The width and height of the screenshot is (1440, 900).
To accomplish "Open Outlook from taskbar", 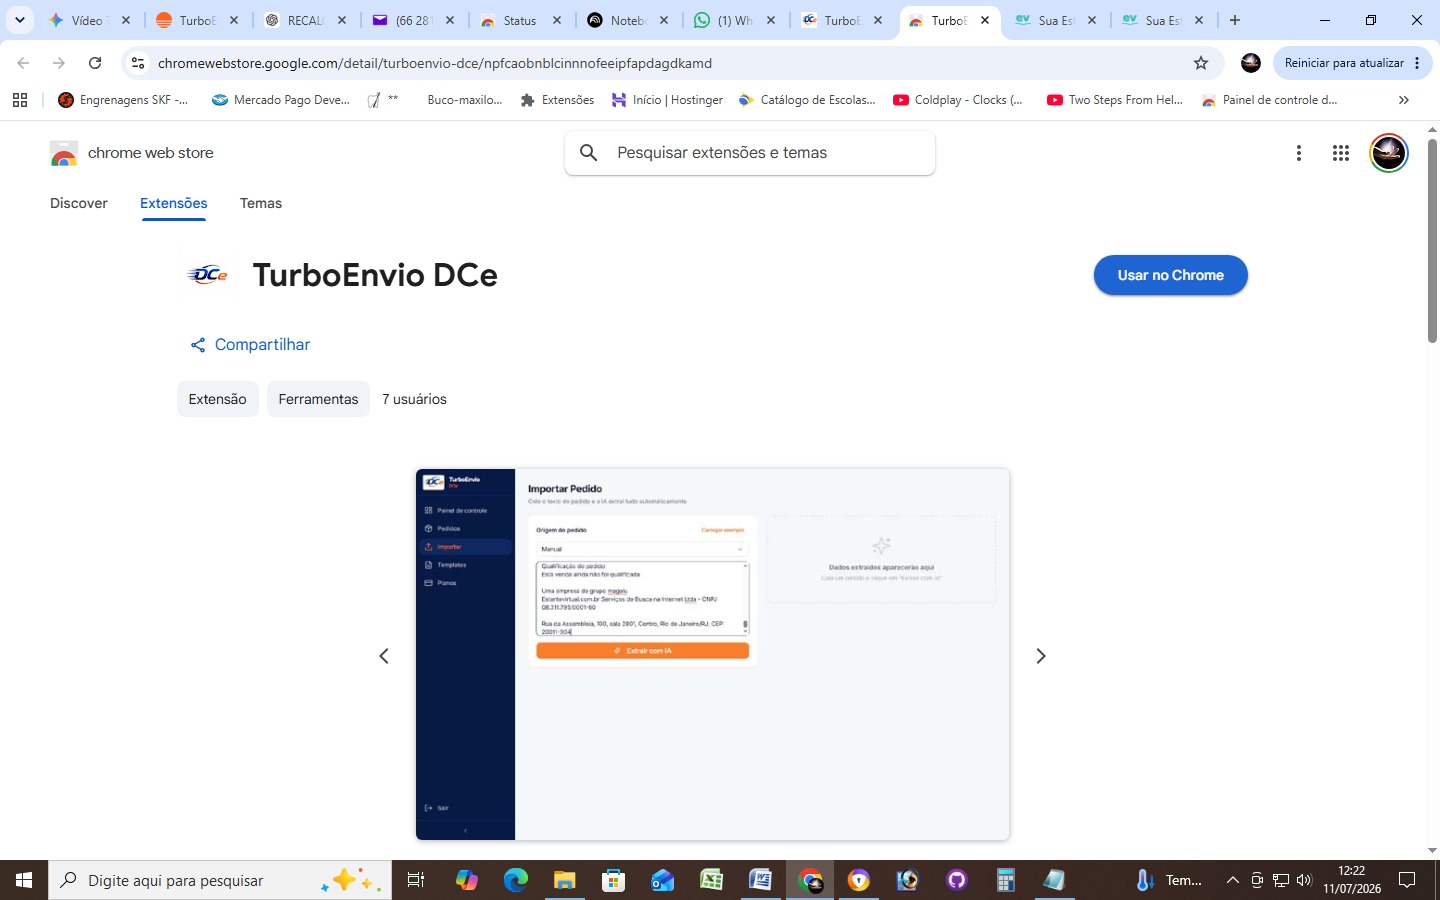I will (663, 880).
